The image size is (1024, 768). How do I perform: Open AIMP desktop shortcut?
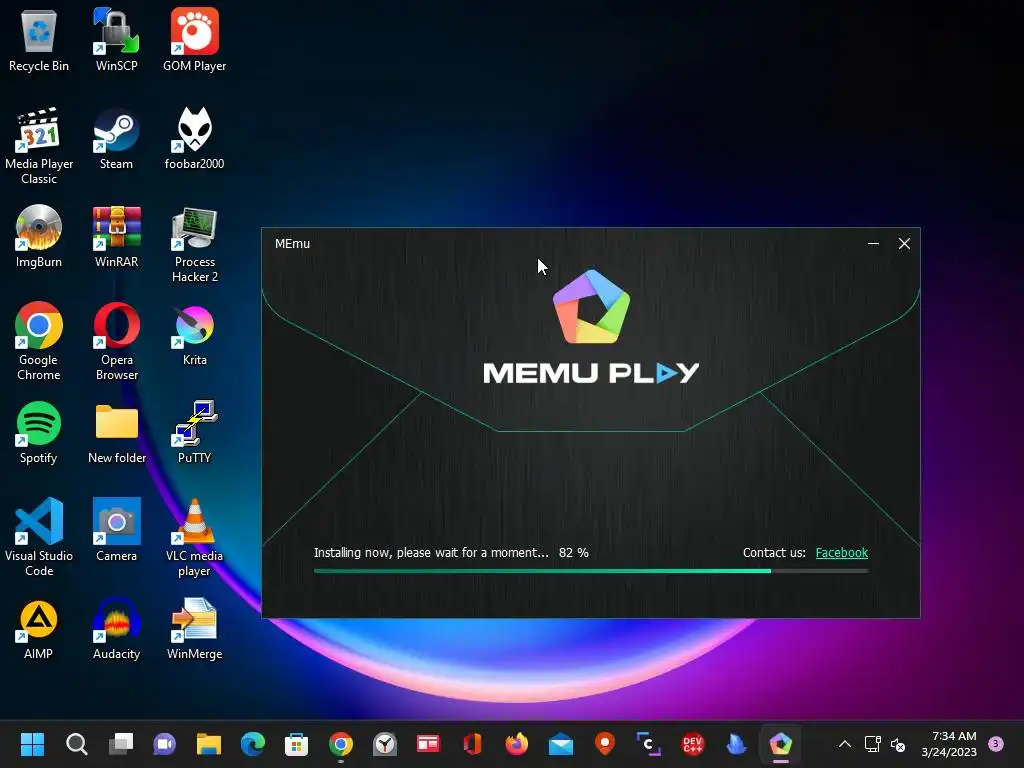[x=39, y=628]
